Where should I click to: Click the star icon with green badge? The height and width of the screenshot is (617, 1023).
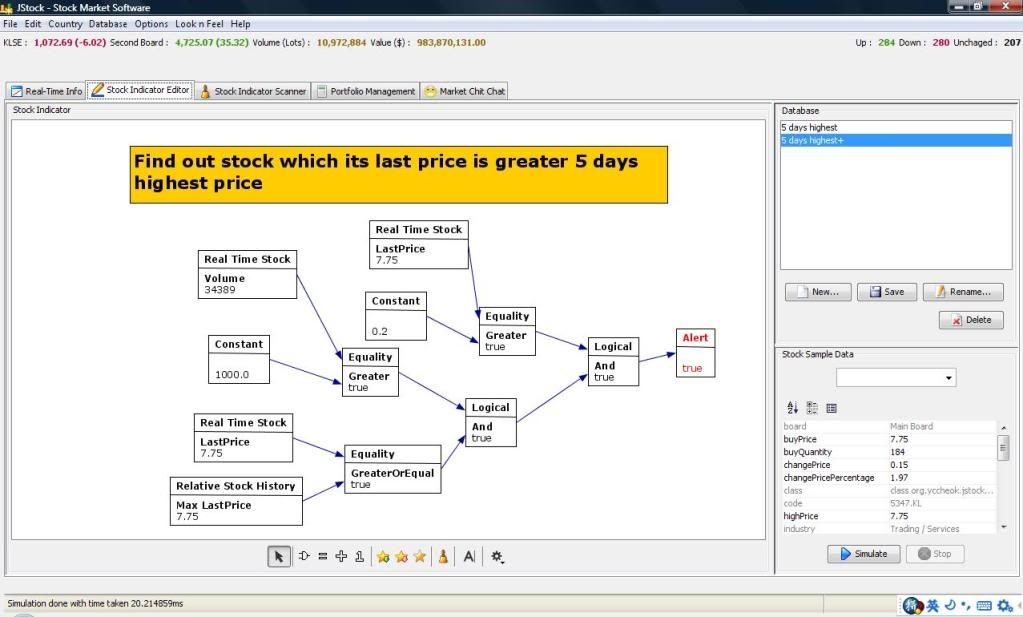[x=383, y=556]
